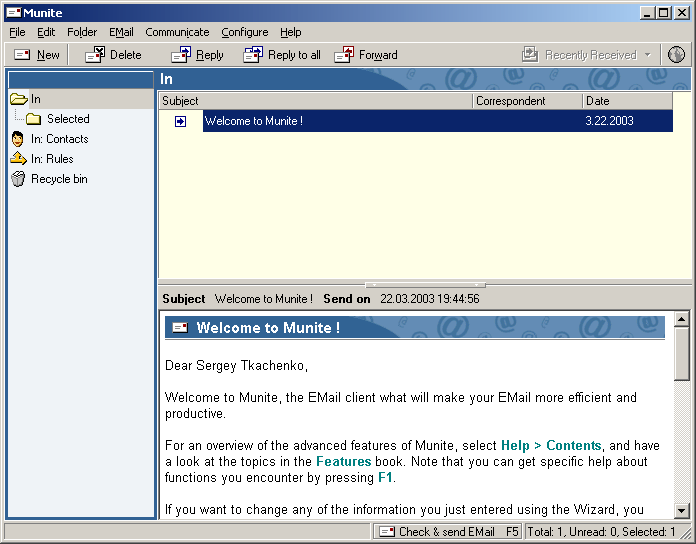The height and width of the screenshot is (544, 696).
Task: Forward the message using toolbar icon
Action: coord(344,55)
